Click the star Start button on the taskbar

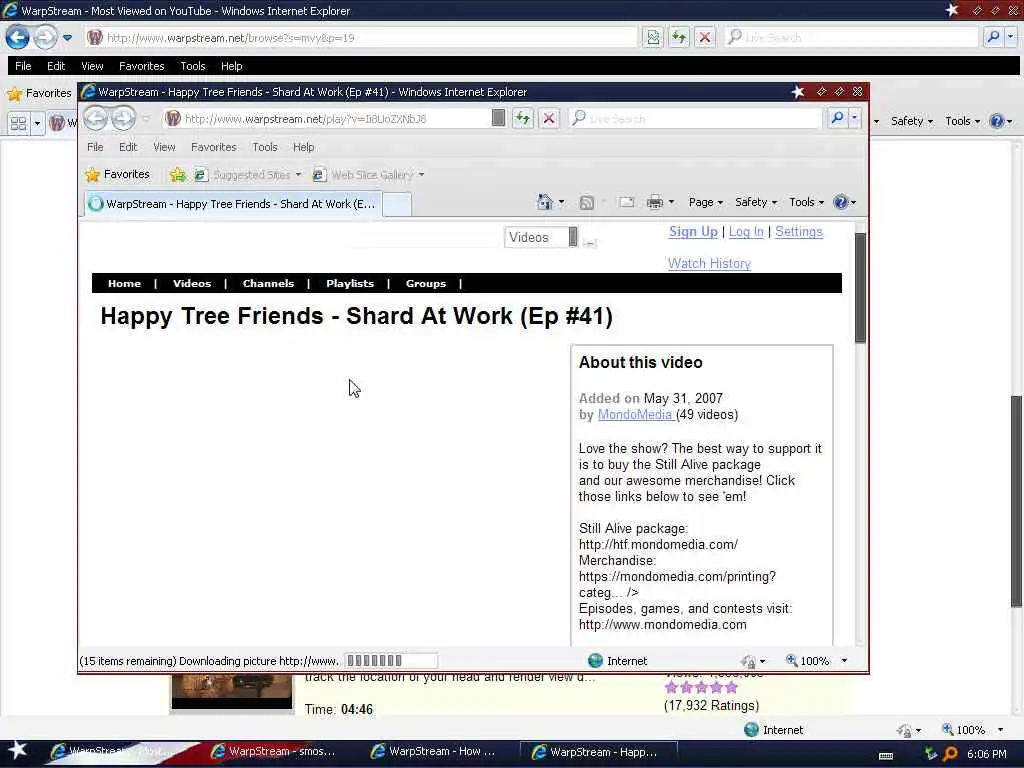(x=17, y=751)
